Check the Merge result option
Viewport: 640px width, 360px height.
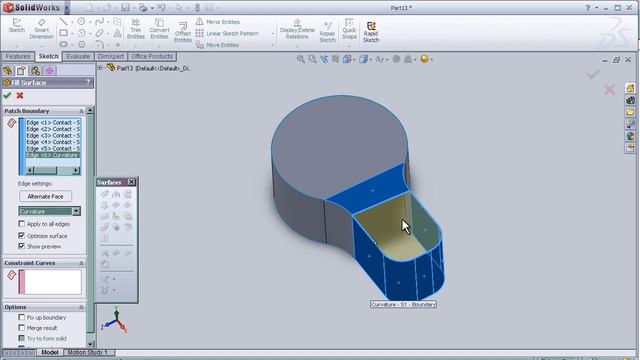click(22, 328)
